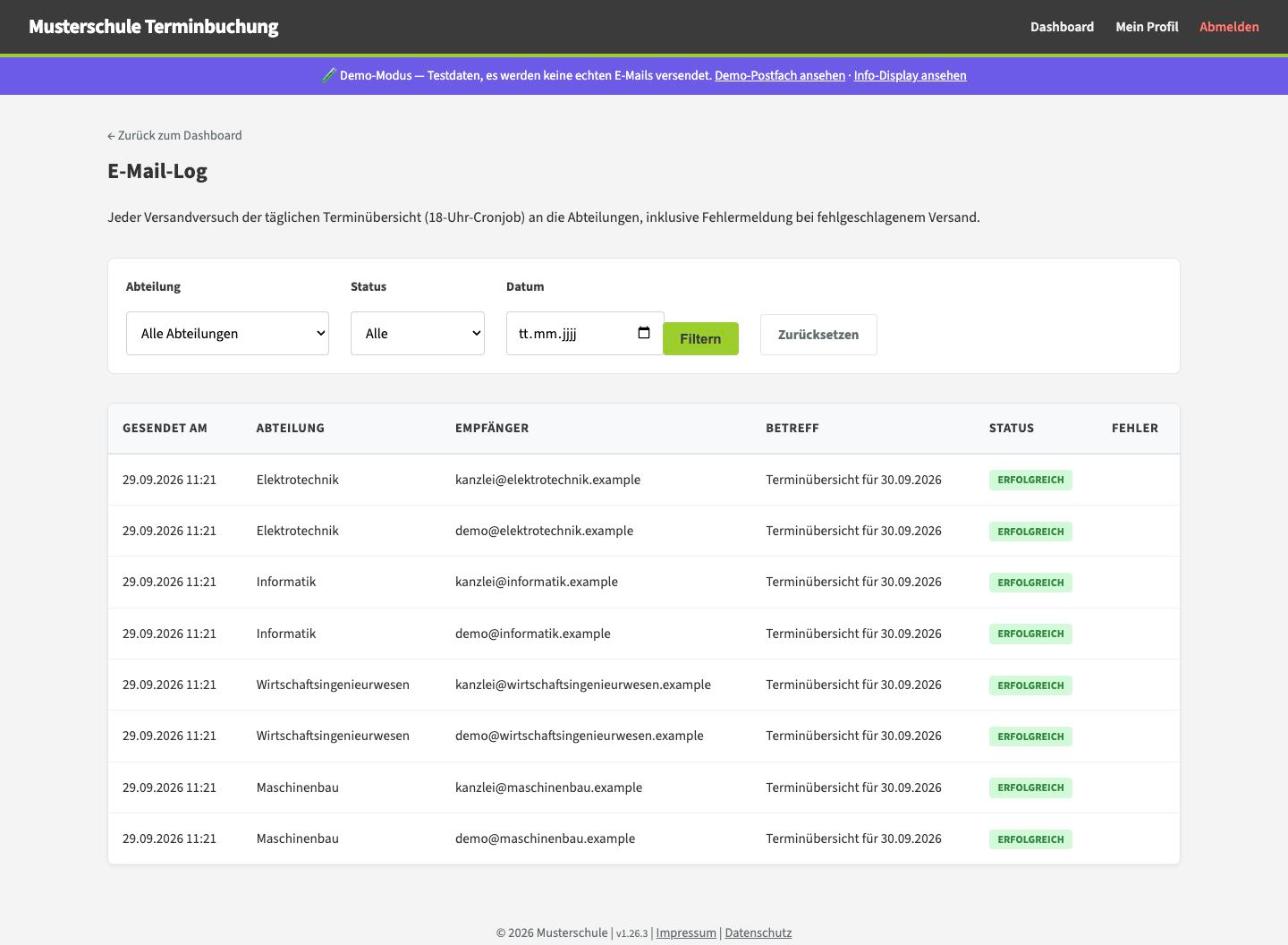
Task: Open the Abteilung dropdown
Action: (227, 333)
